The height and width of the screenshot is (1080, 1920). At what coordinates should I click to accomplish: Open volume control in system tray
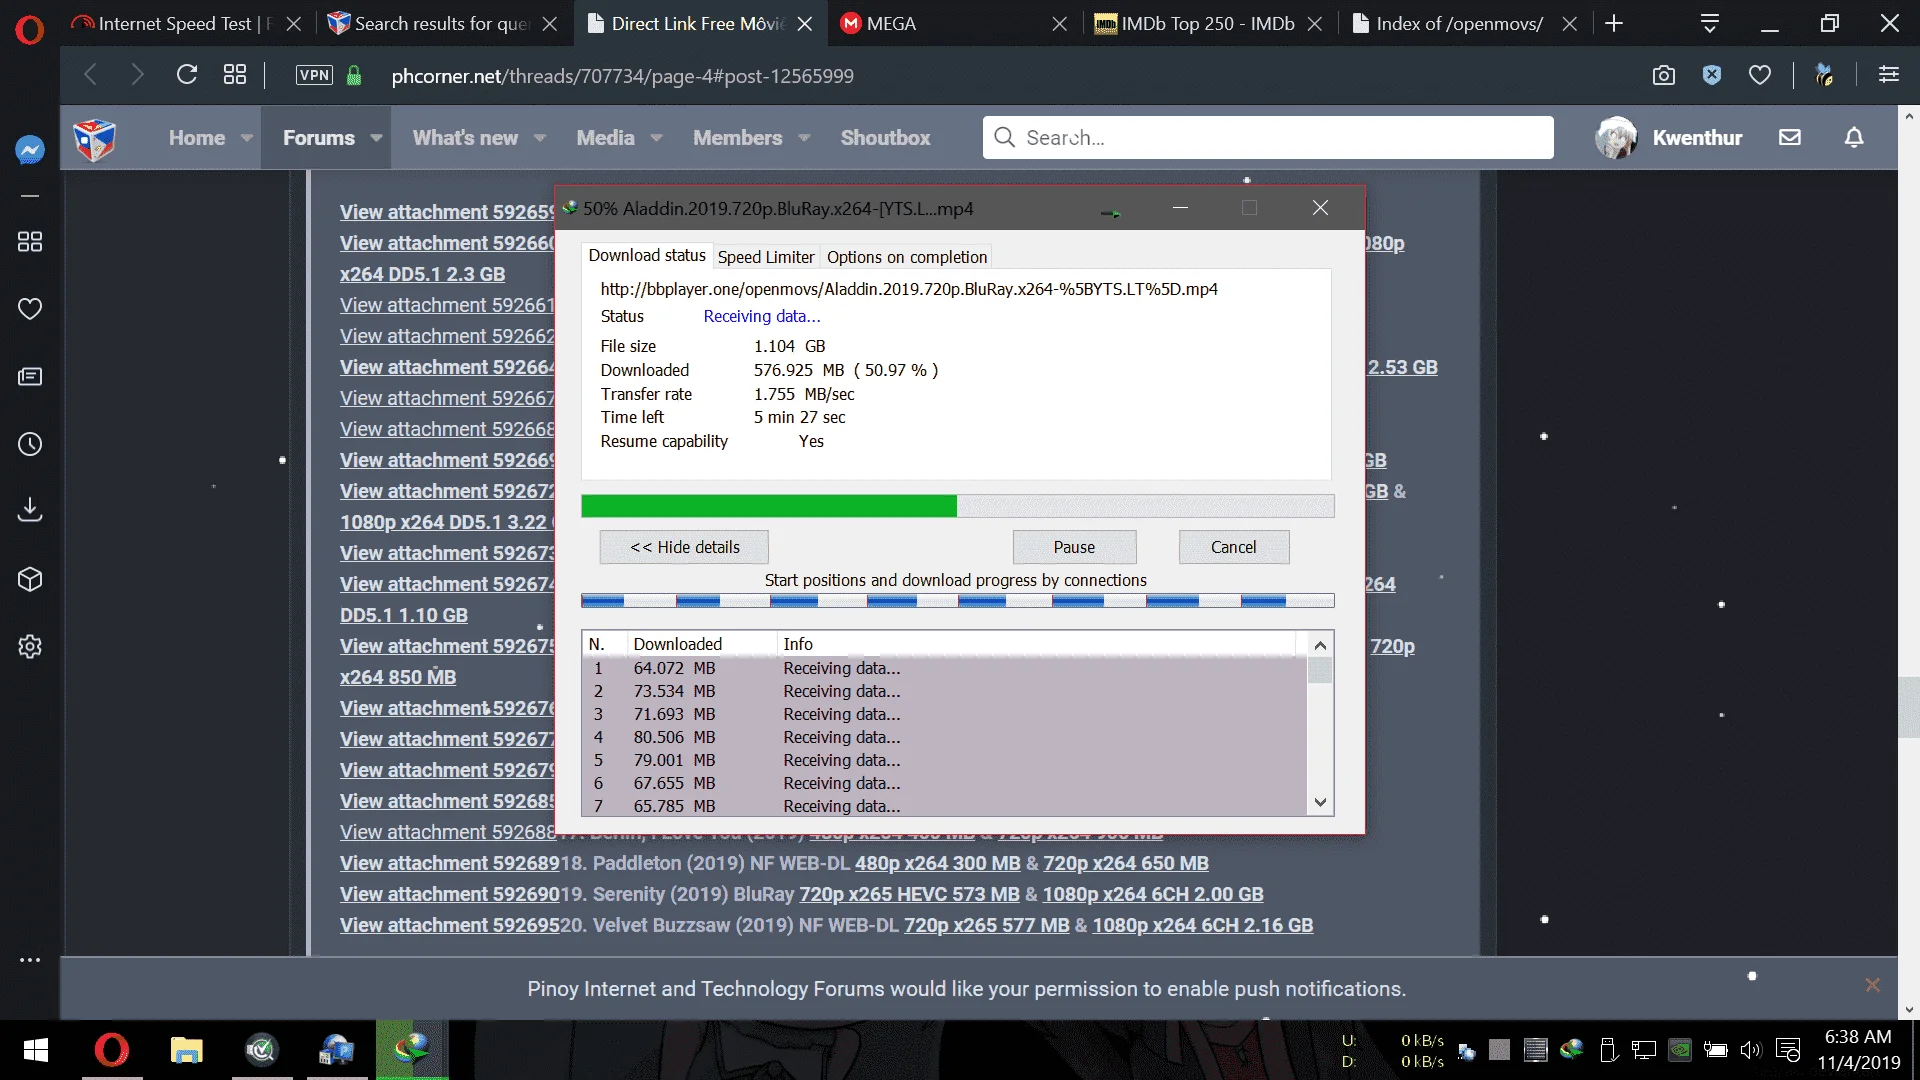click(1750, 1050)
